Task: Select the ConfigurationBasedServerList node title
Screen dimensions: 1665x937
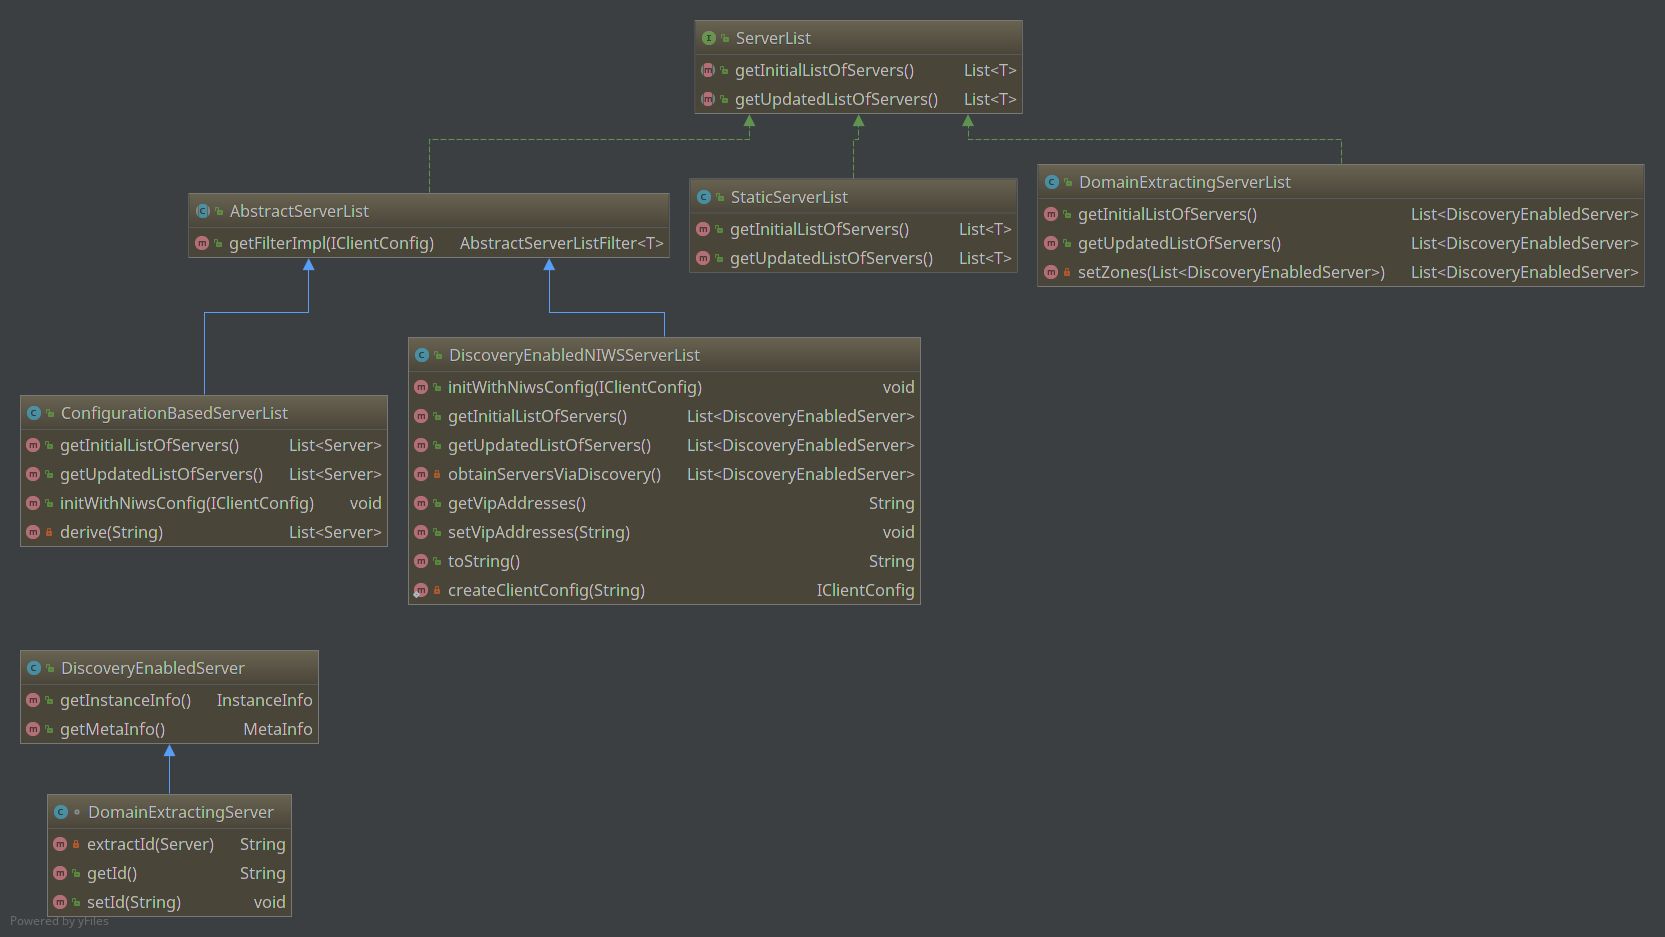Action: coord(174,413)
